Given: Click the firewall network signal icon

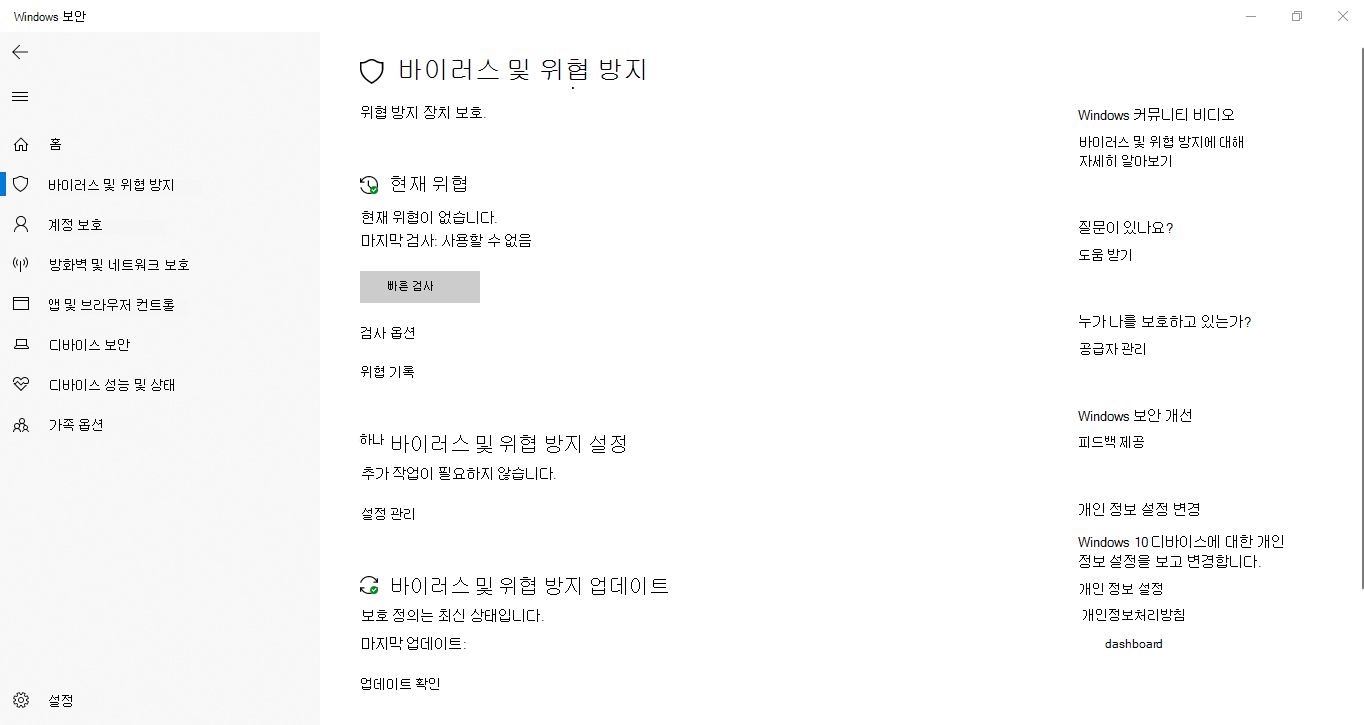Looking at the screenshot, I should 21,265.
